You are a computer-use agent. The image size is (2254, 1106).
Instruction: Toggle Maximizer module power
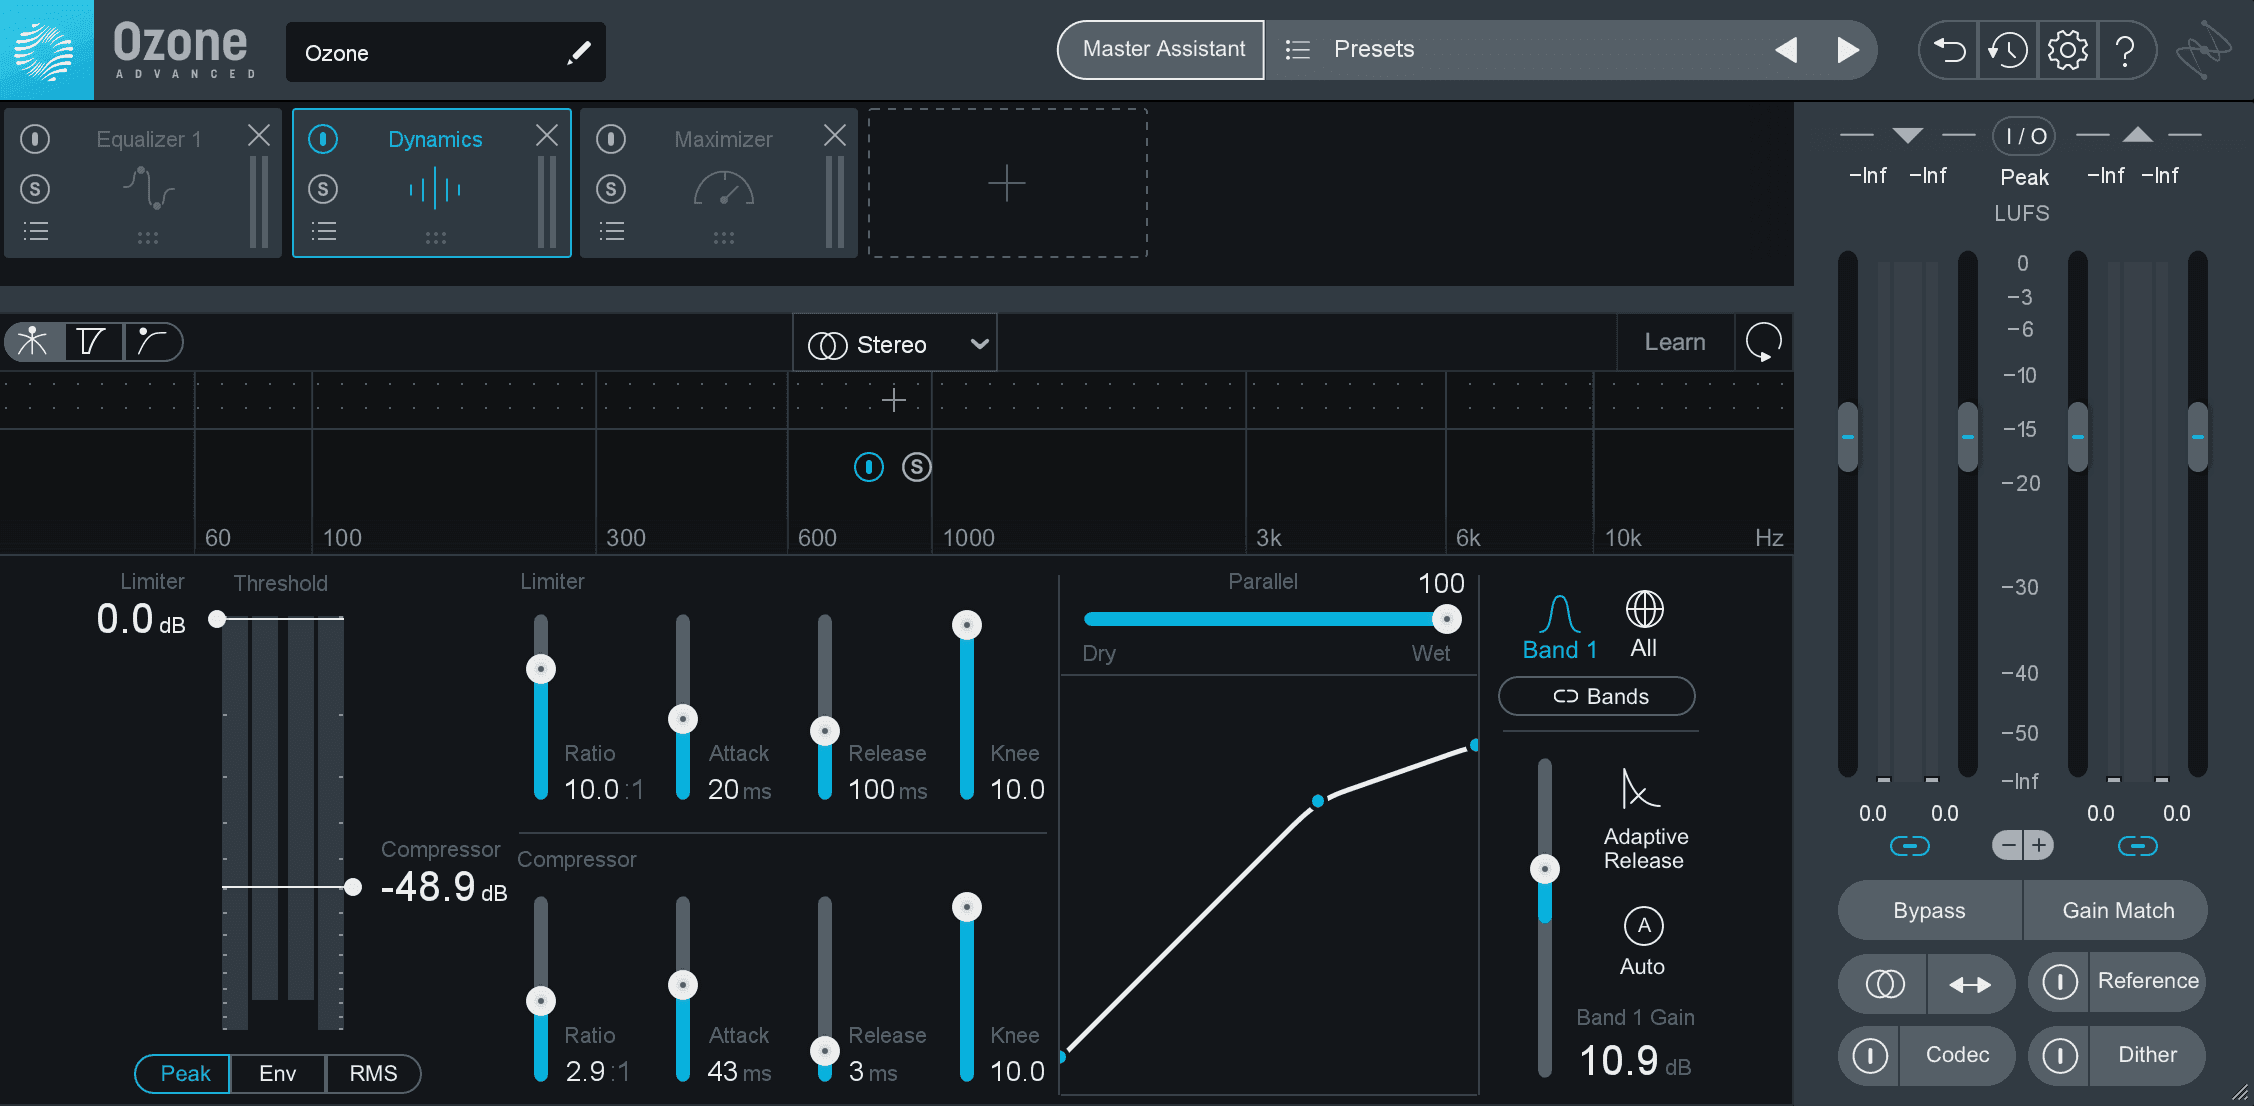point(611,138)
